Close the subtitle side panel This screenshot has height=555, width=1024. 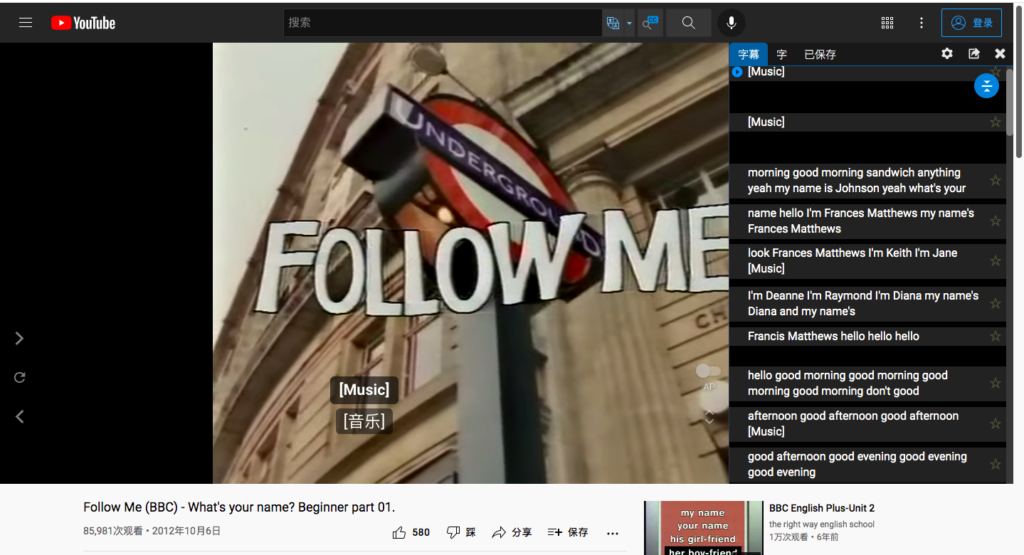[x=1000, y=54]
